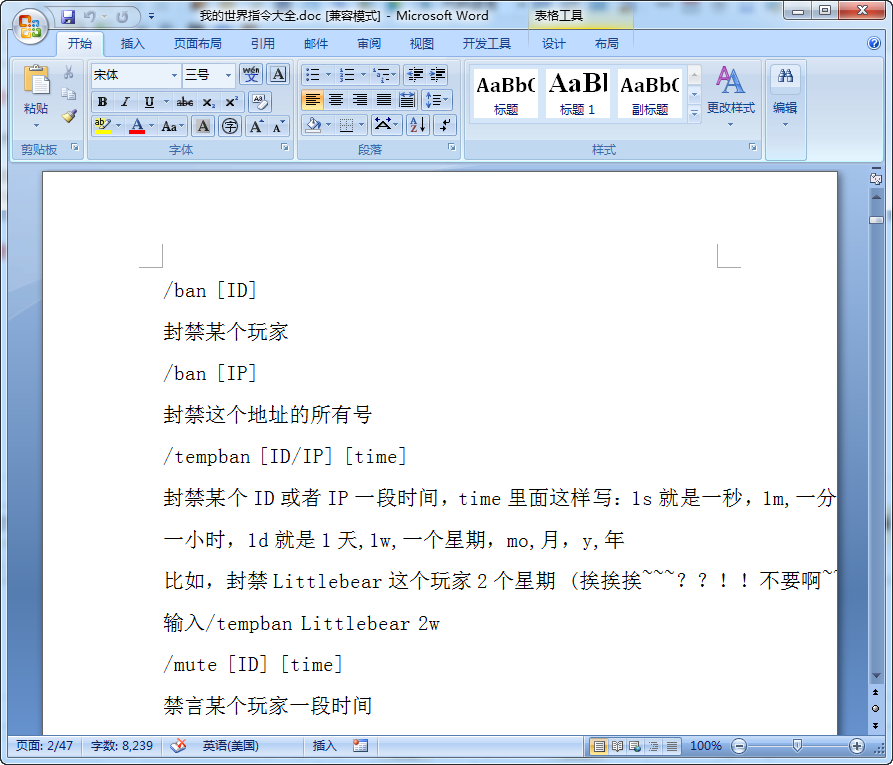Set center text alignment
The width and height of the screenshot is (893, 765).
pos(336,100)
